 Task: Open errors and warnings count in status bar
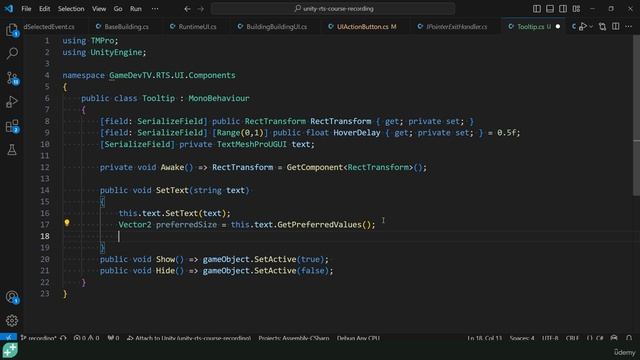tap(87, 338)
